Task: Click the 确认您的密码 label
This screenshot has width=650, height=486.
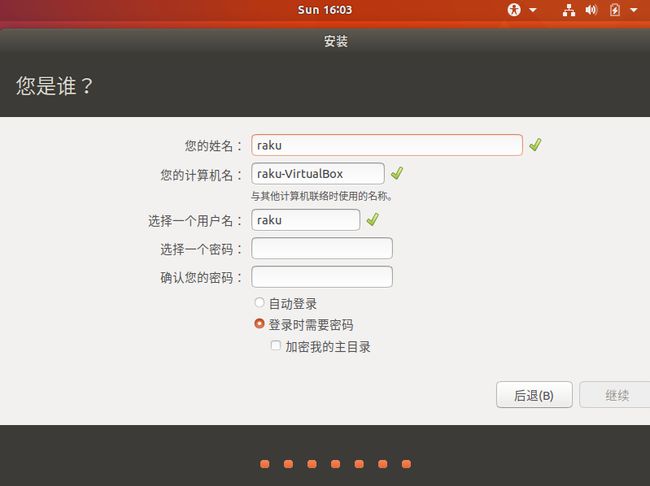Action: coord(201,277)
